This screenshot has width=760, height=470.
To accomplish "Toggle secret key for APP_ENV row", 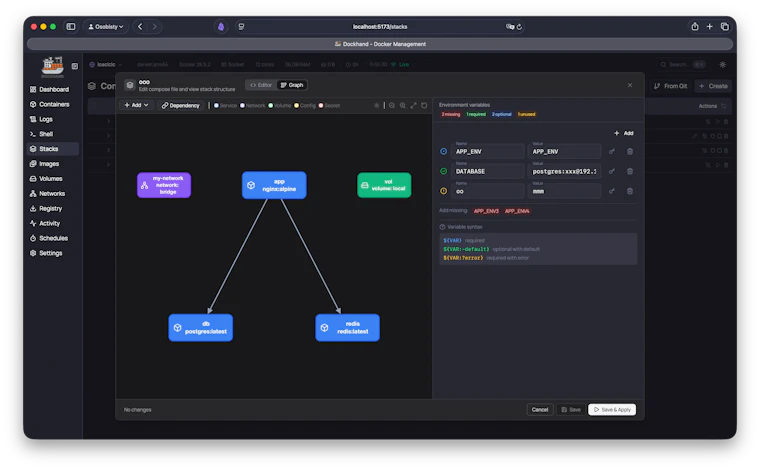I will [x=612, y=152].
